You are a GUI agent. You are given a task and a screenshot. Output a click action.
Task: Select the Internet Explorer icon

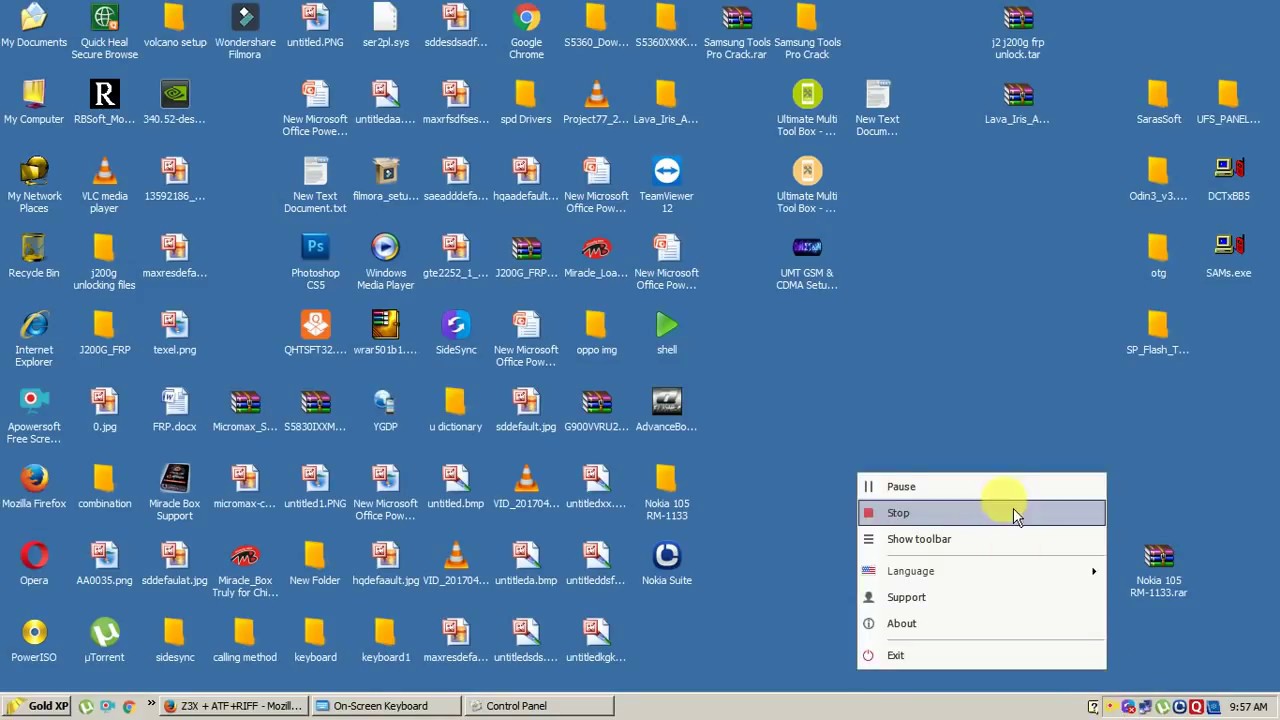pyautogui.click(x=34, y=339)
